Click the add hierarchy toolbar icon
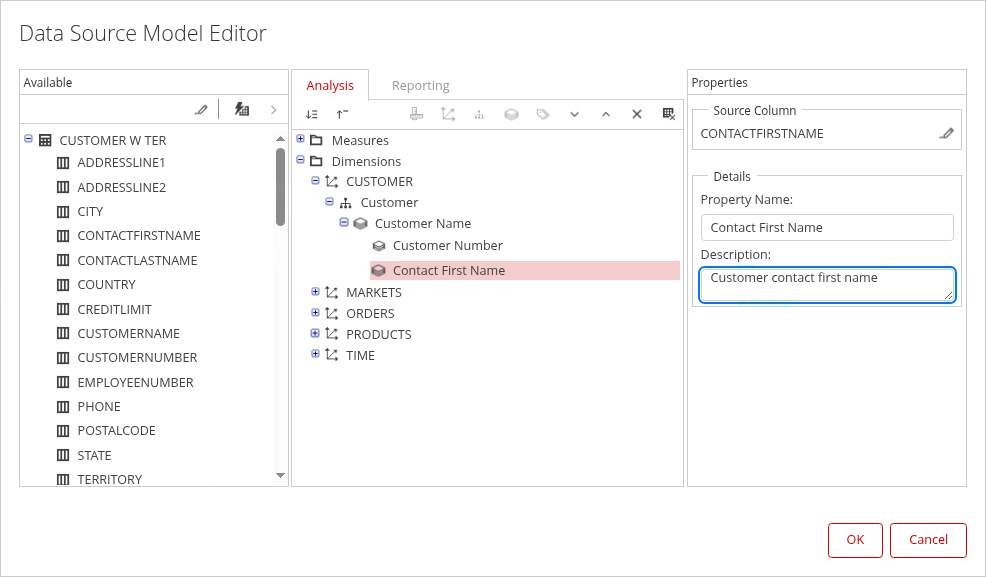 coord(479,115)
